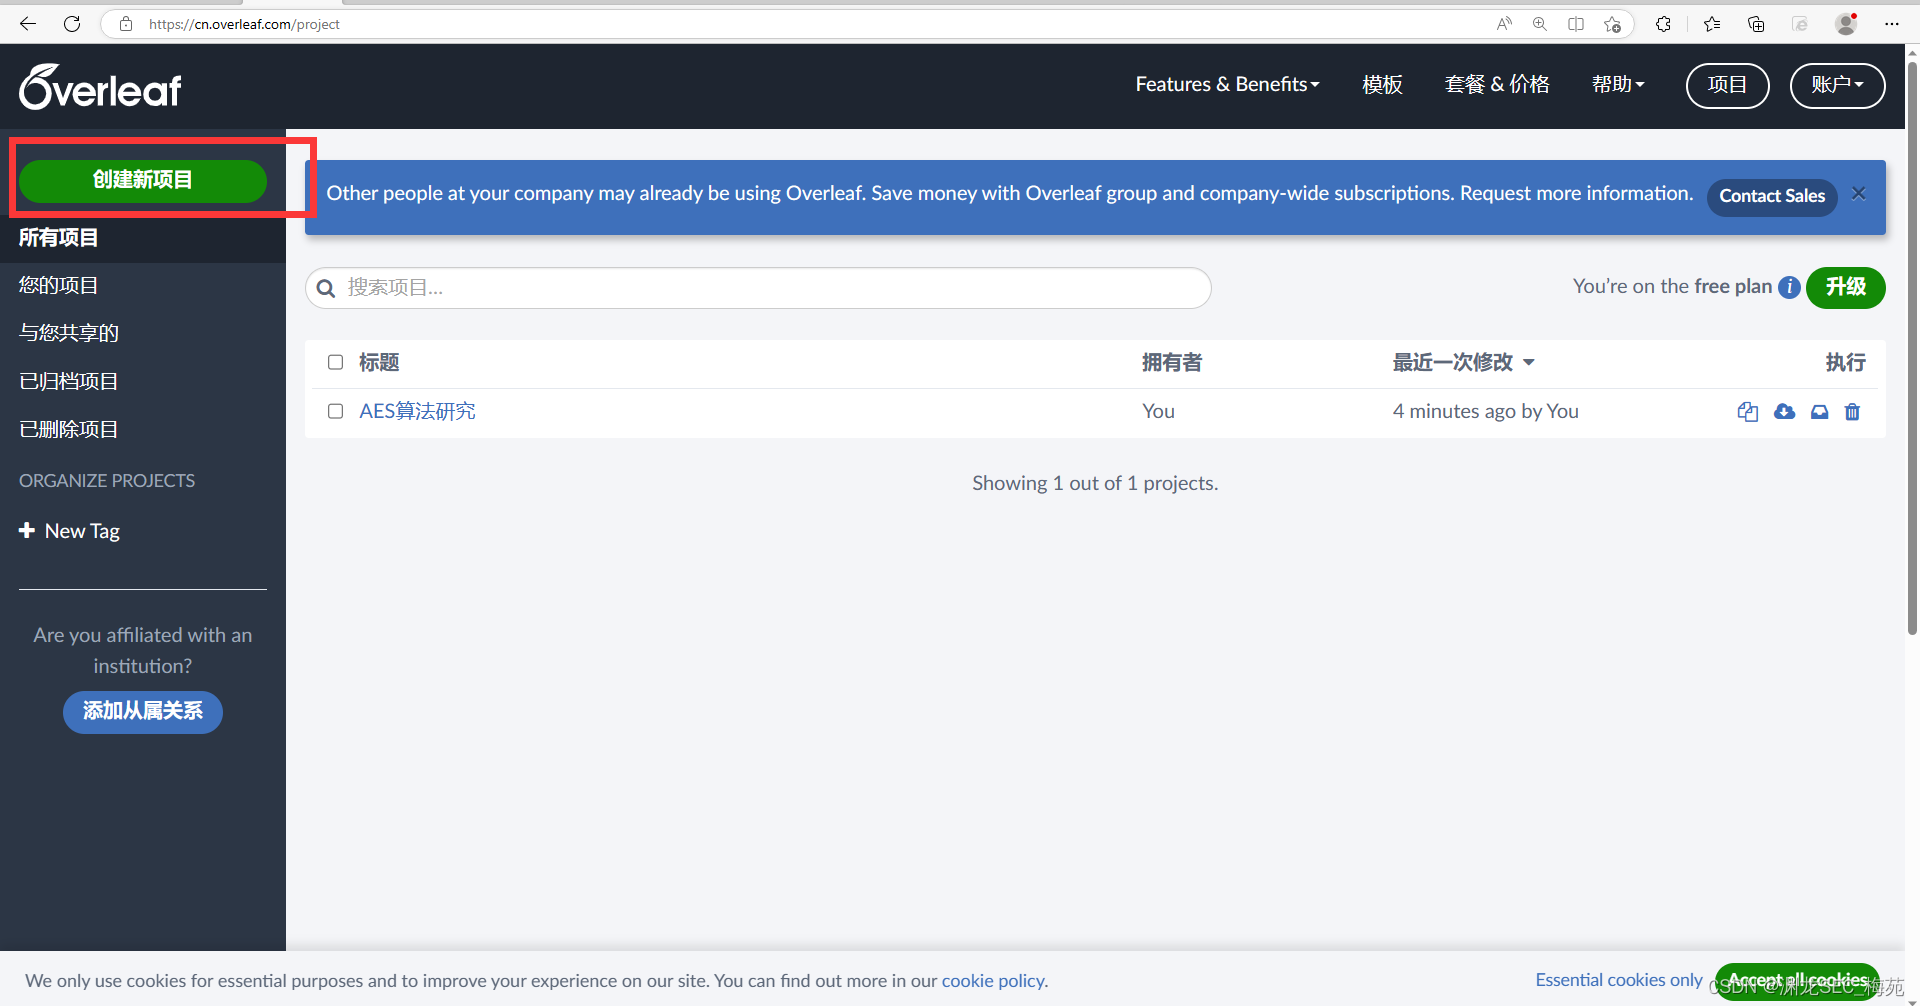This screenshot has height=1006, width=1920.
Task: Open browser favorites star list icon
Action: tap(1712, 24)
